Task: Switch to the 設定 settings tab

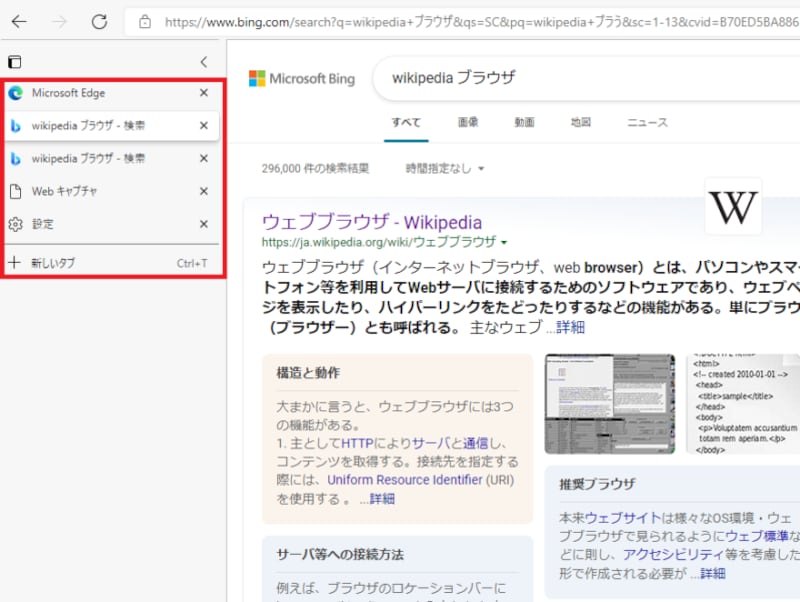Action: [x=43, y=224]
